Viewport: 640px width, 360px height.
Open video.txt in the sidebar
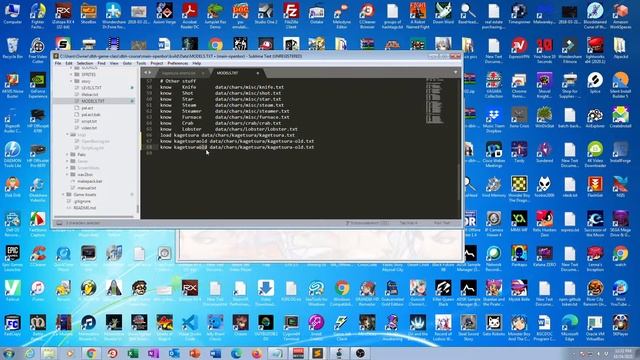tap(89, 128)
